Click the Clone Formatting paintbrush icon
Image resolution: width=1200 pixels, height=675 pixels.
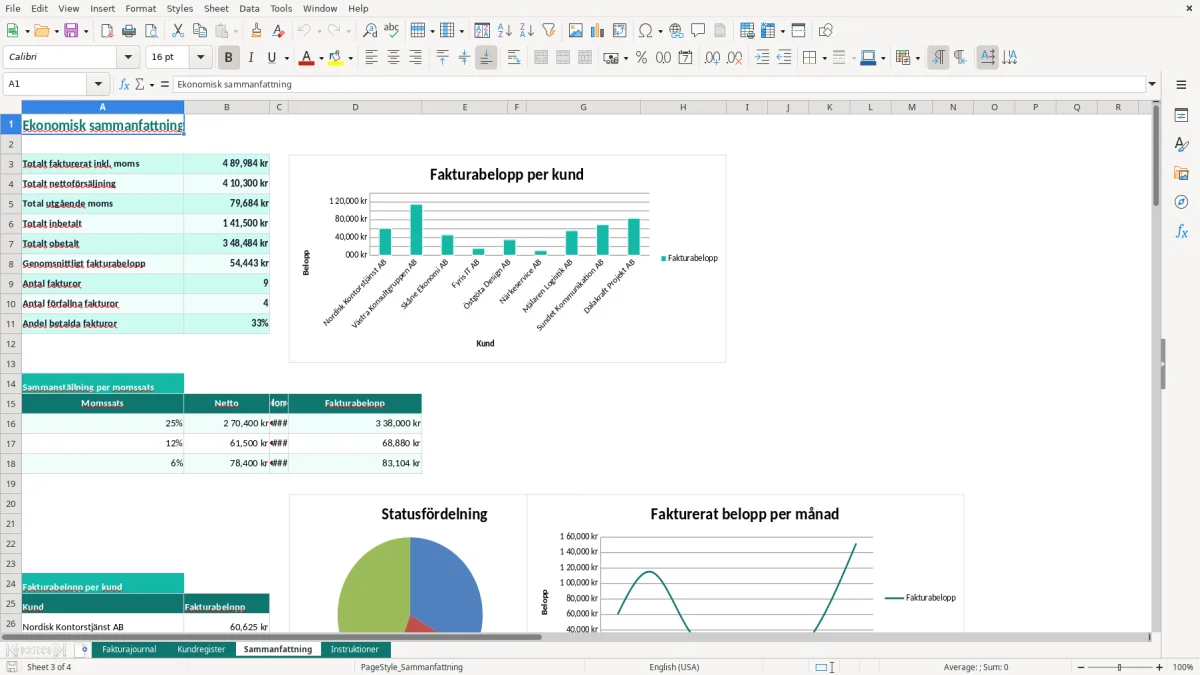coord(257,31)
